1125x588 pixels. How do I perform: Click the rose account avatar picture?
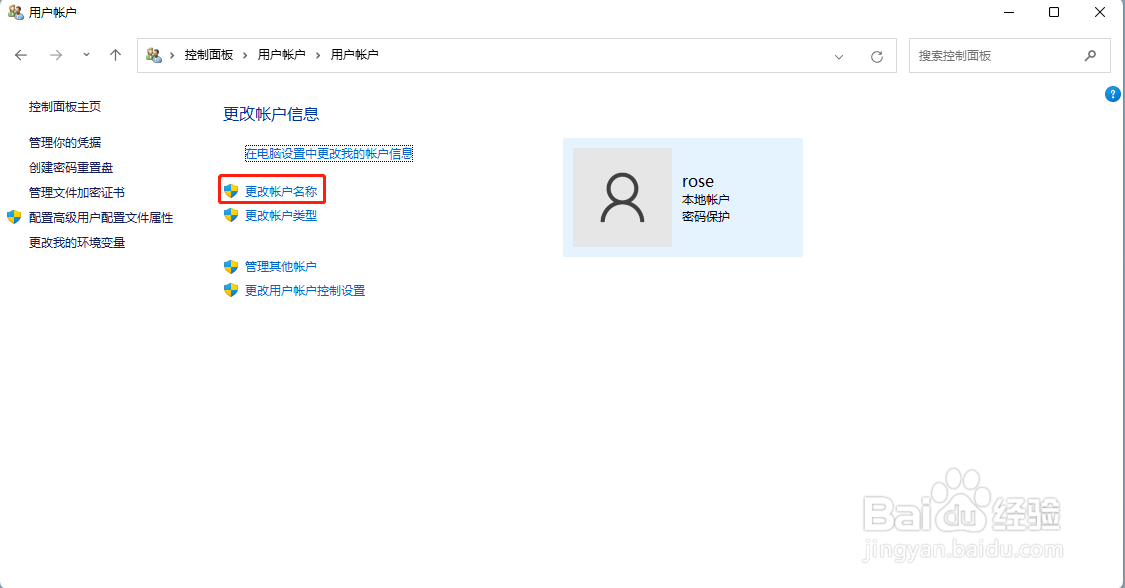(621, 197)
